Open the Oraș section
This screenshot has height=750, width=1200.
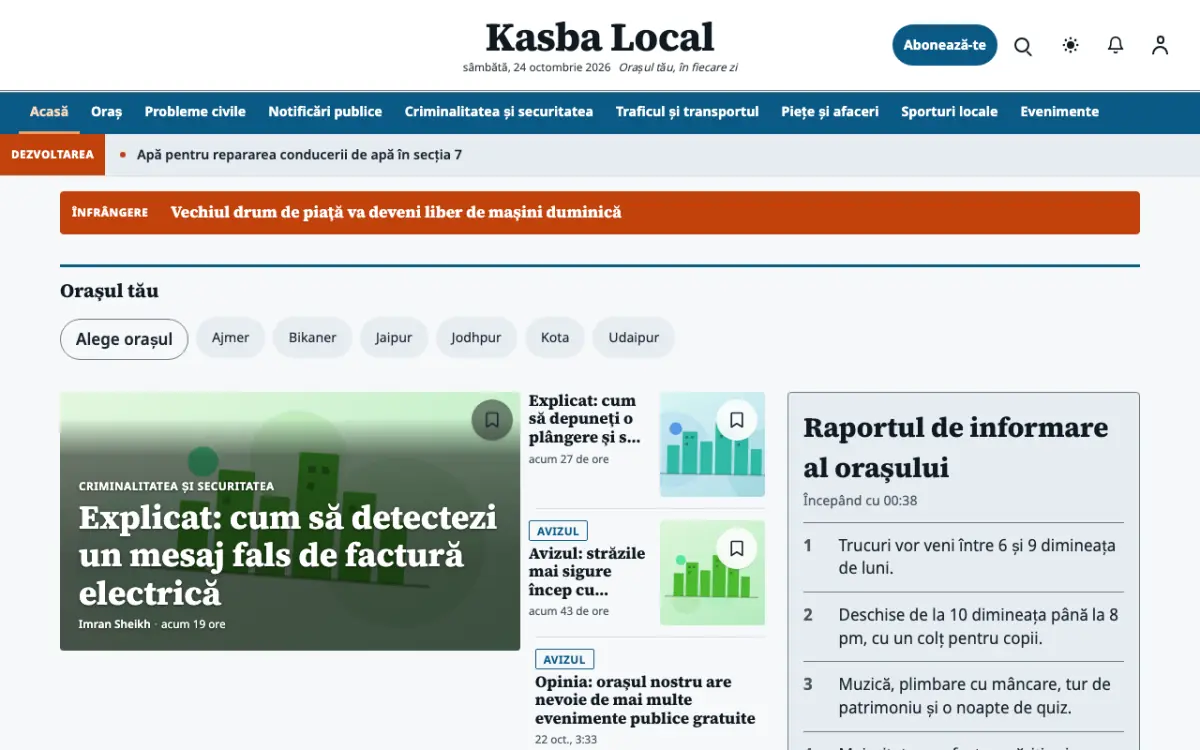coord(106,112)
